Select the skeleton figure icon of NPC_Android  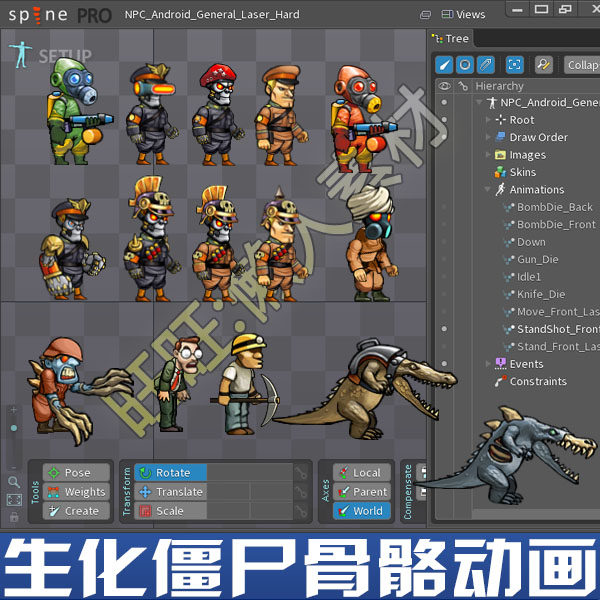[491, 103]
